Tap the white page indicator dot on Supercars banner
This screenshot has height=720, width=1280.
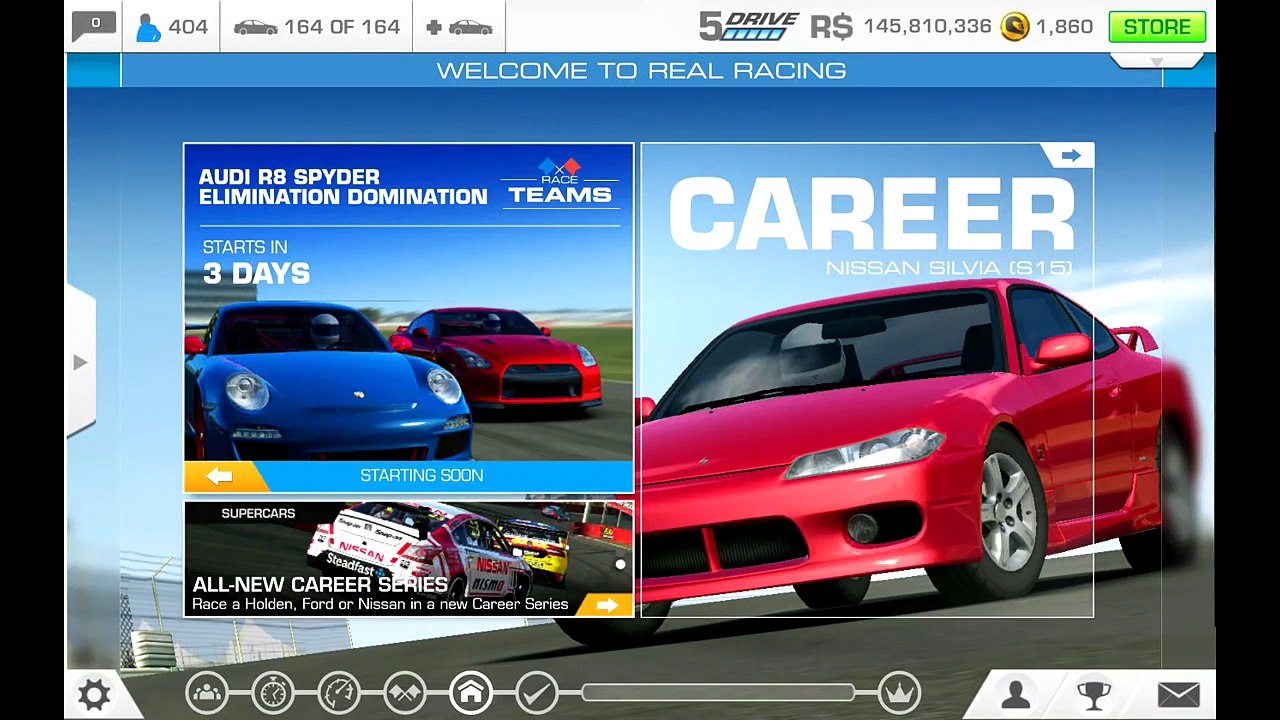coord(620,565)
